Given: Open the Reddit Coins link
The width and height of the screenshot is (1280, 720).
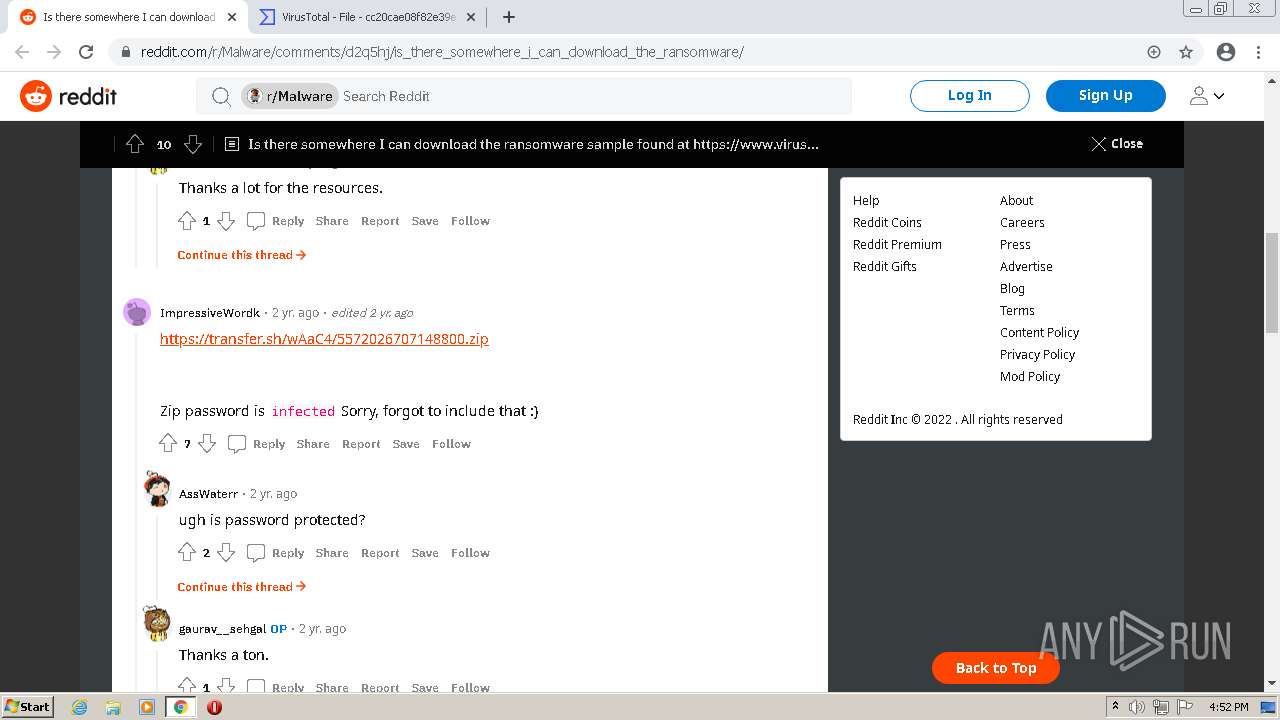Looking at the screenshot, I should (x=887, y=222).
